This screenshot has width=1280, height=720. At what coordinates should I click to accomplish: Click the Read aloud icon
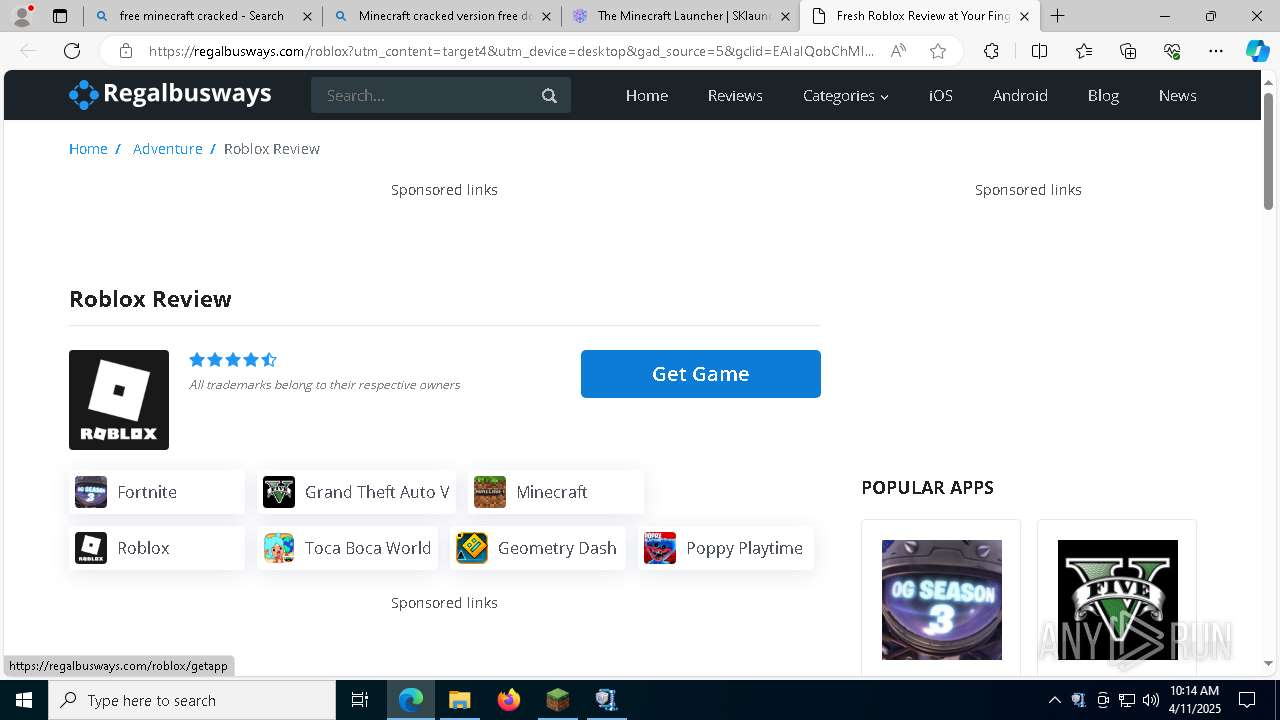pyautogui.click(x=898, y=51)
